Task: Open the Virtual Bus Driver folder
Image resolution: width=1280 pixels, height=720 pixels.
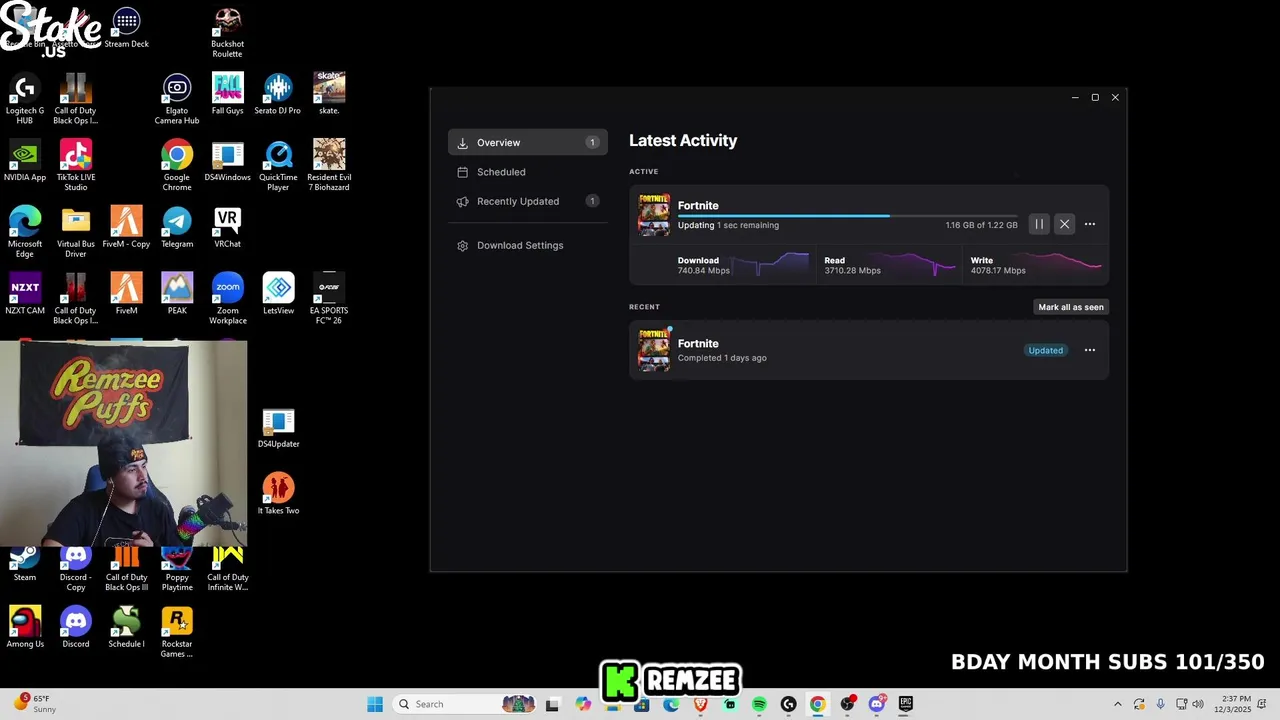Action: click(76, 233)
